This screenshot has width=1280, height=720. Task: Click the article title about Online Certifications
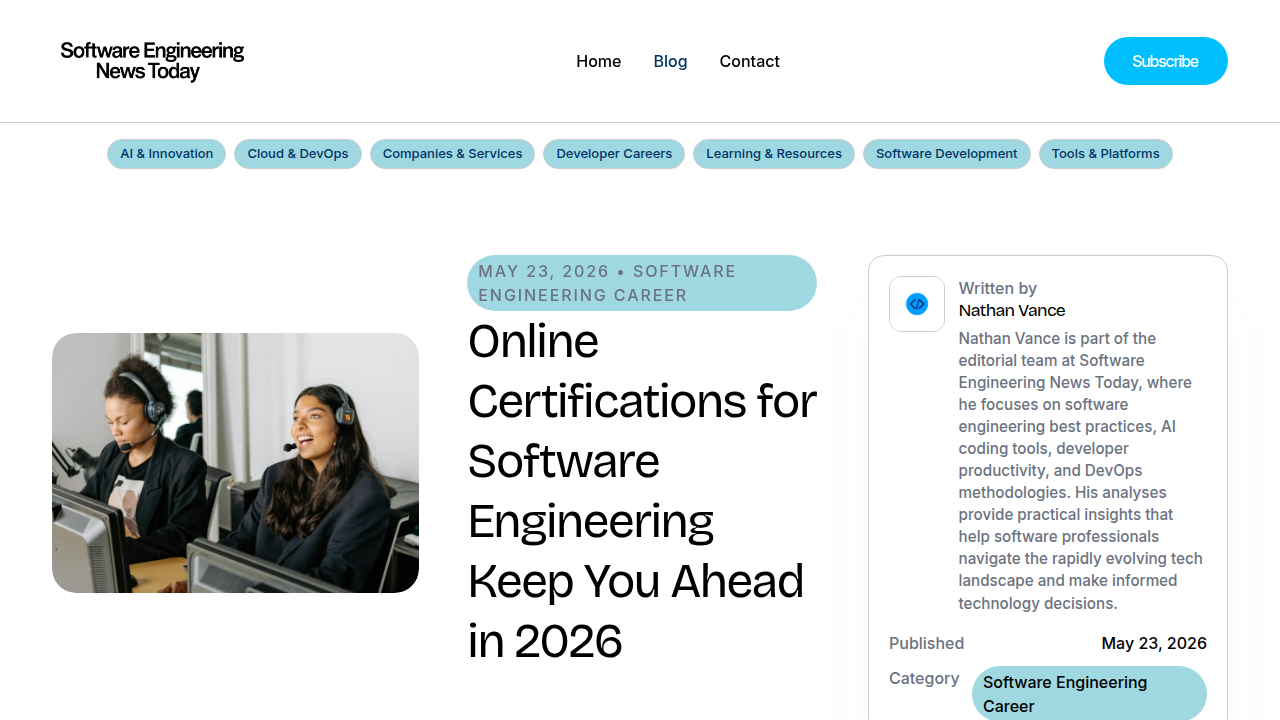[642, 491]
